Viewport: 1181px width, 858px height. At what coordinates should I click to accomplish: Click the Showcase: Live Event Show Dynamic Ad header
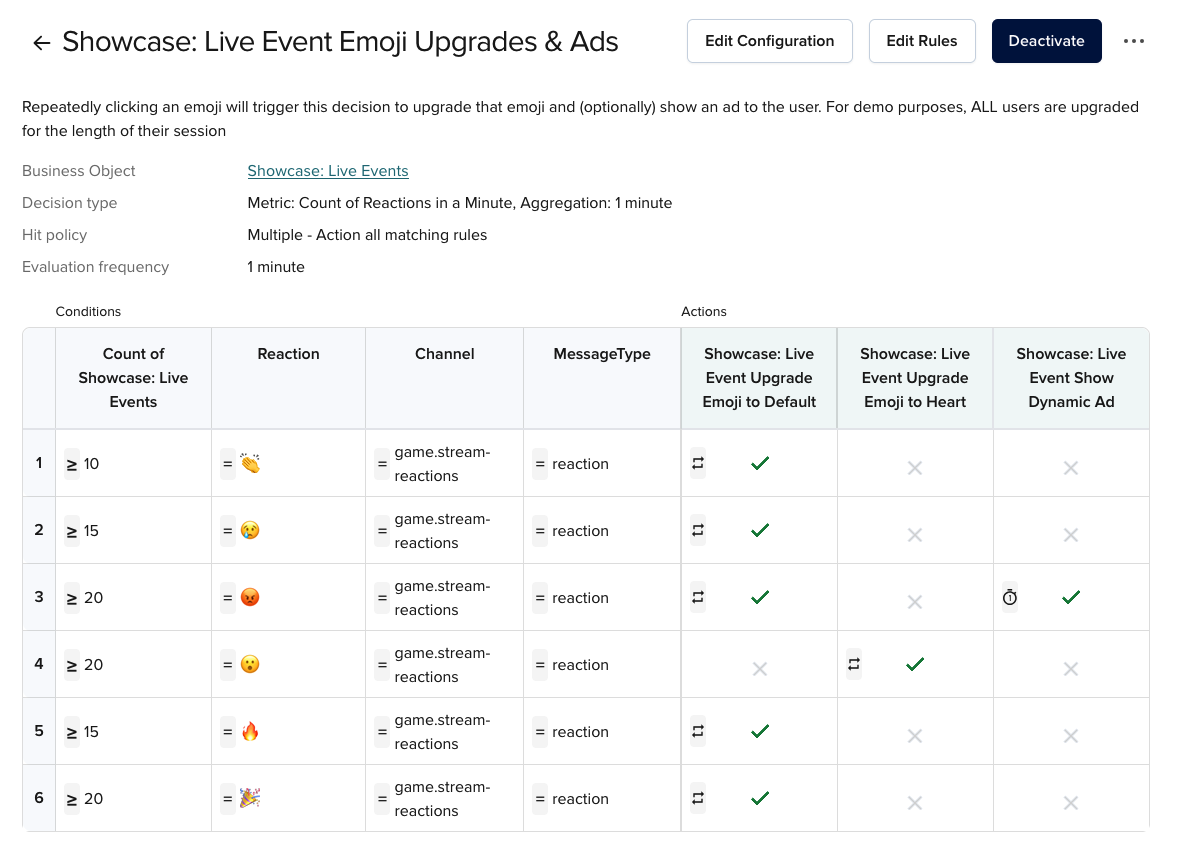[x=1071, y=378]
